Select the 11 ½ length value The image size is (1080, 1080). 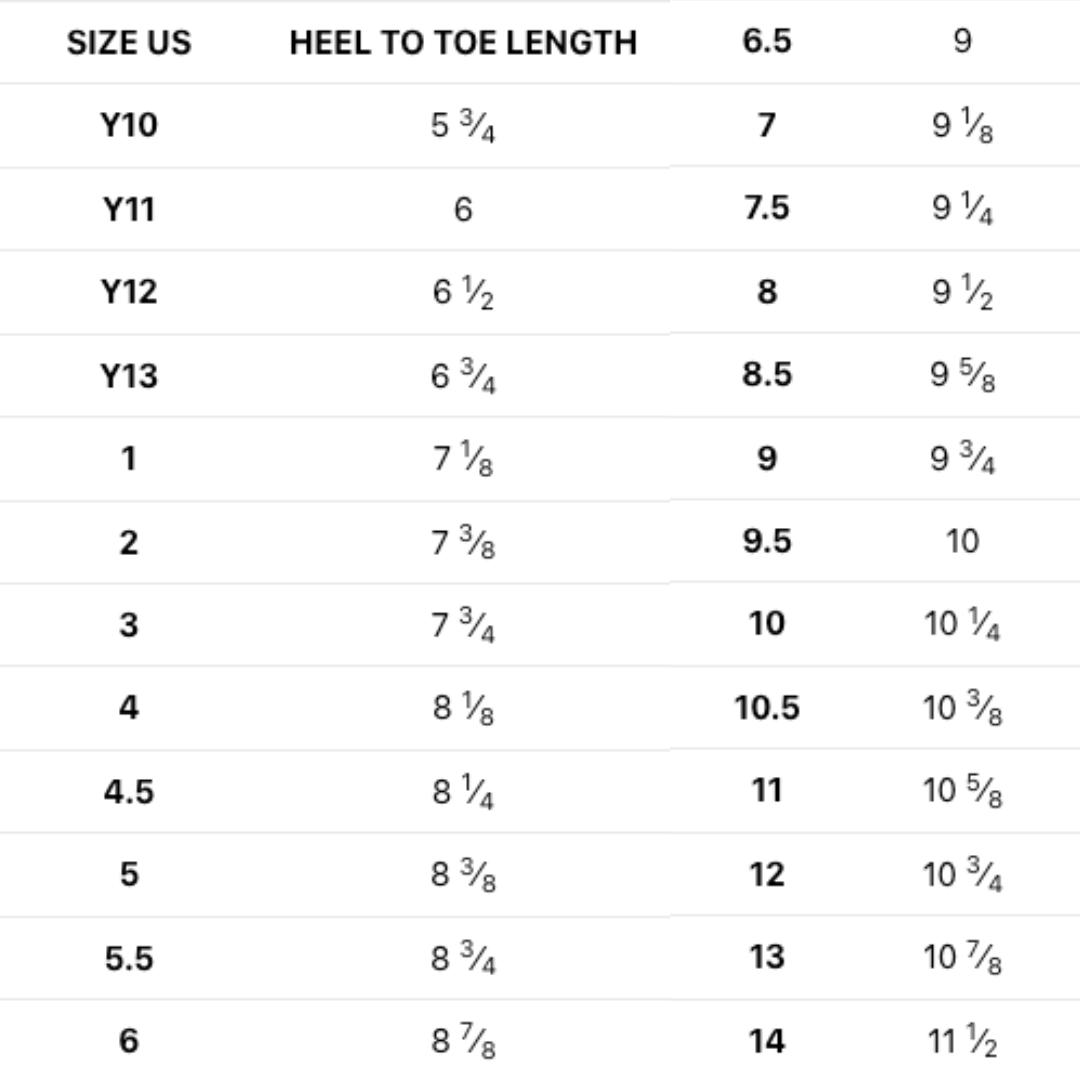[x=962, y=1042]
